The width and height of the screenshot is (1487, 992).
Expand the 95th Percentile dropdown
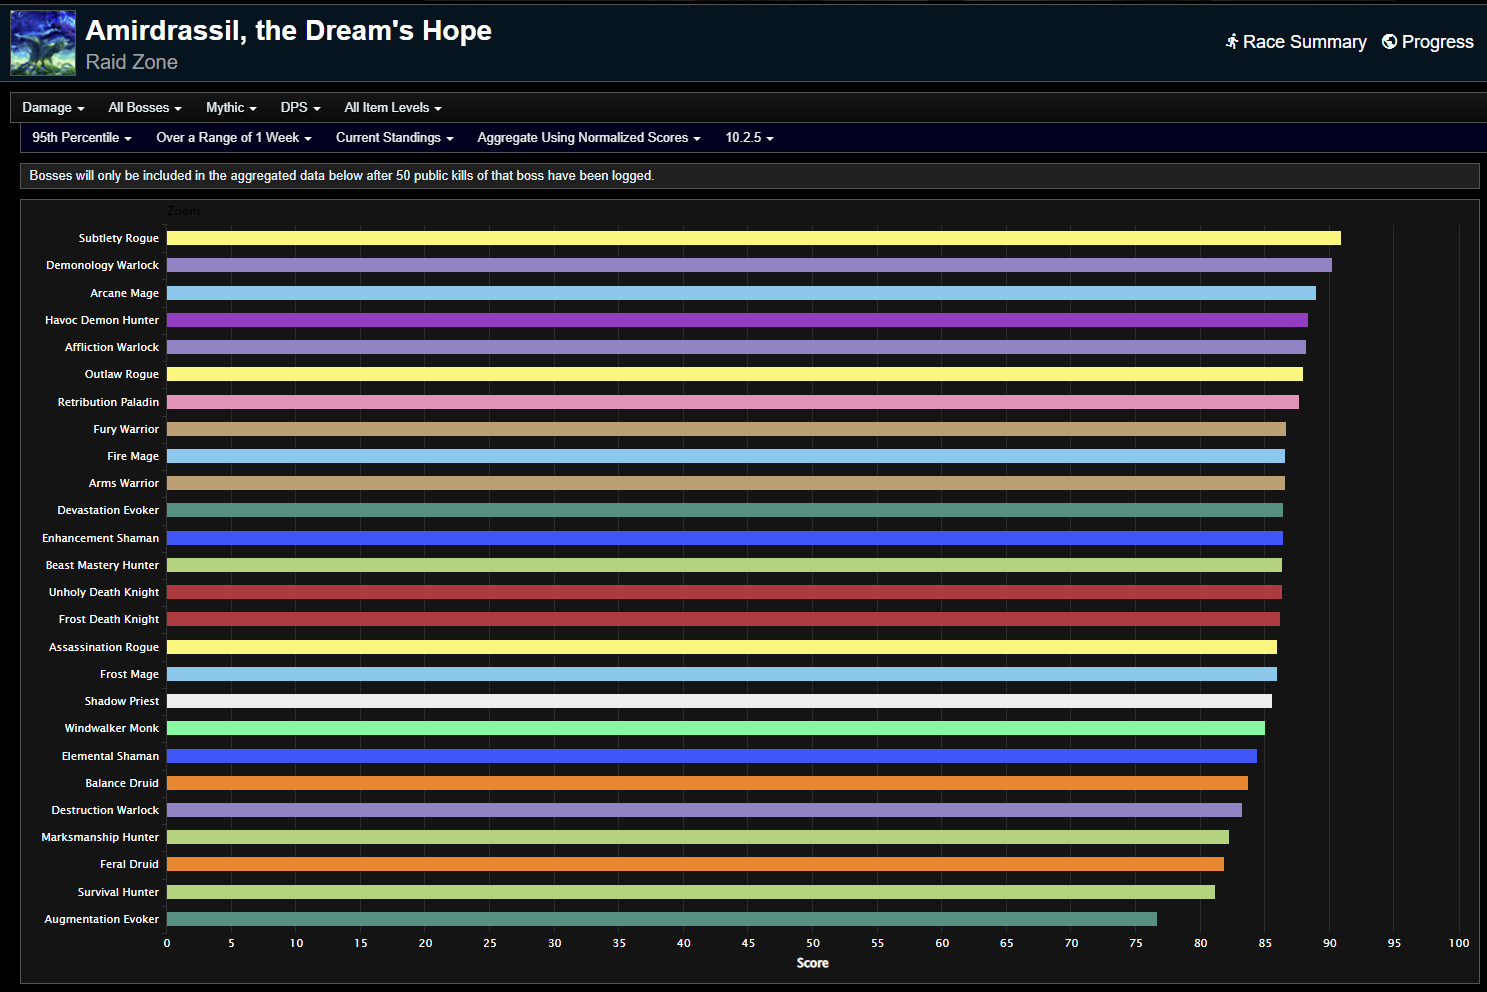pyautogui.click(x=82, y=138)
